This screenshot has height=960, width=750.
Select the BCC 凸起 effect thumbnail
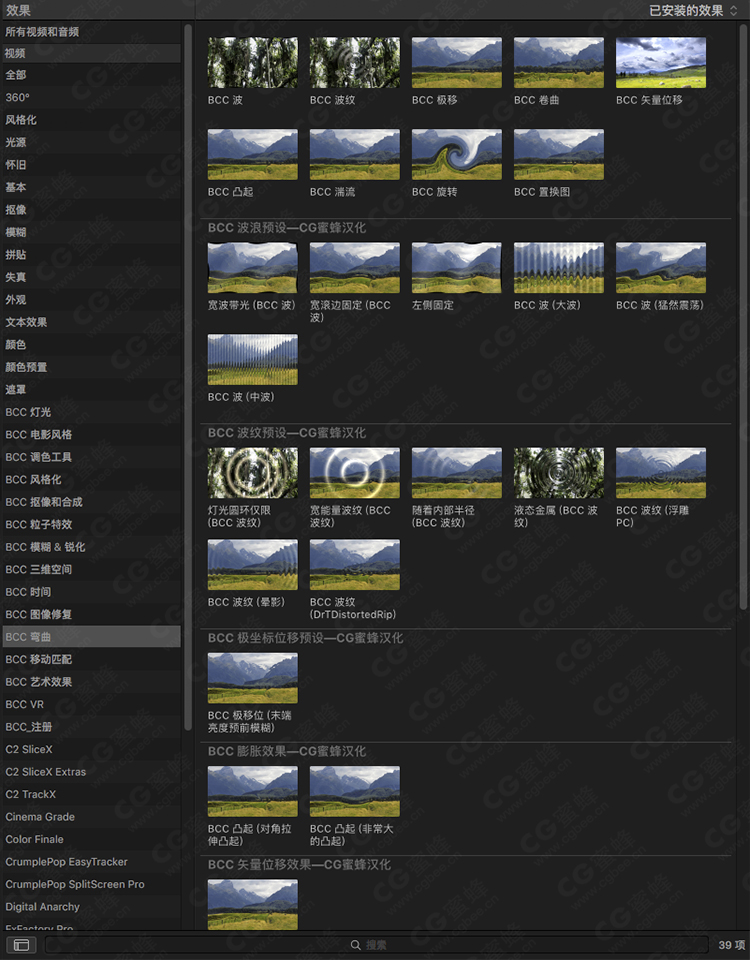coord(253,154)
